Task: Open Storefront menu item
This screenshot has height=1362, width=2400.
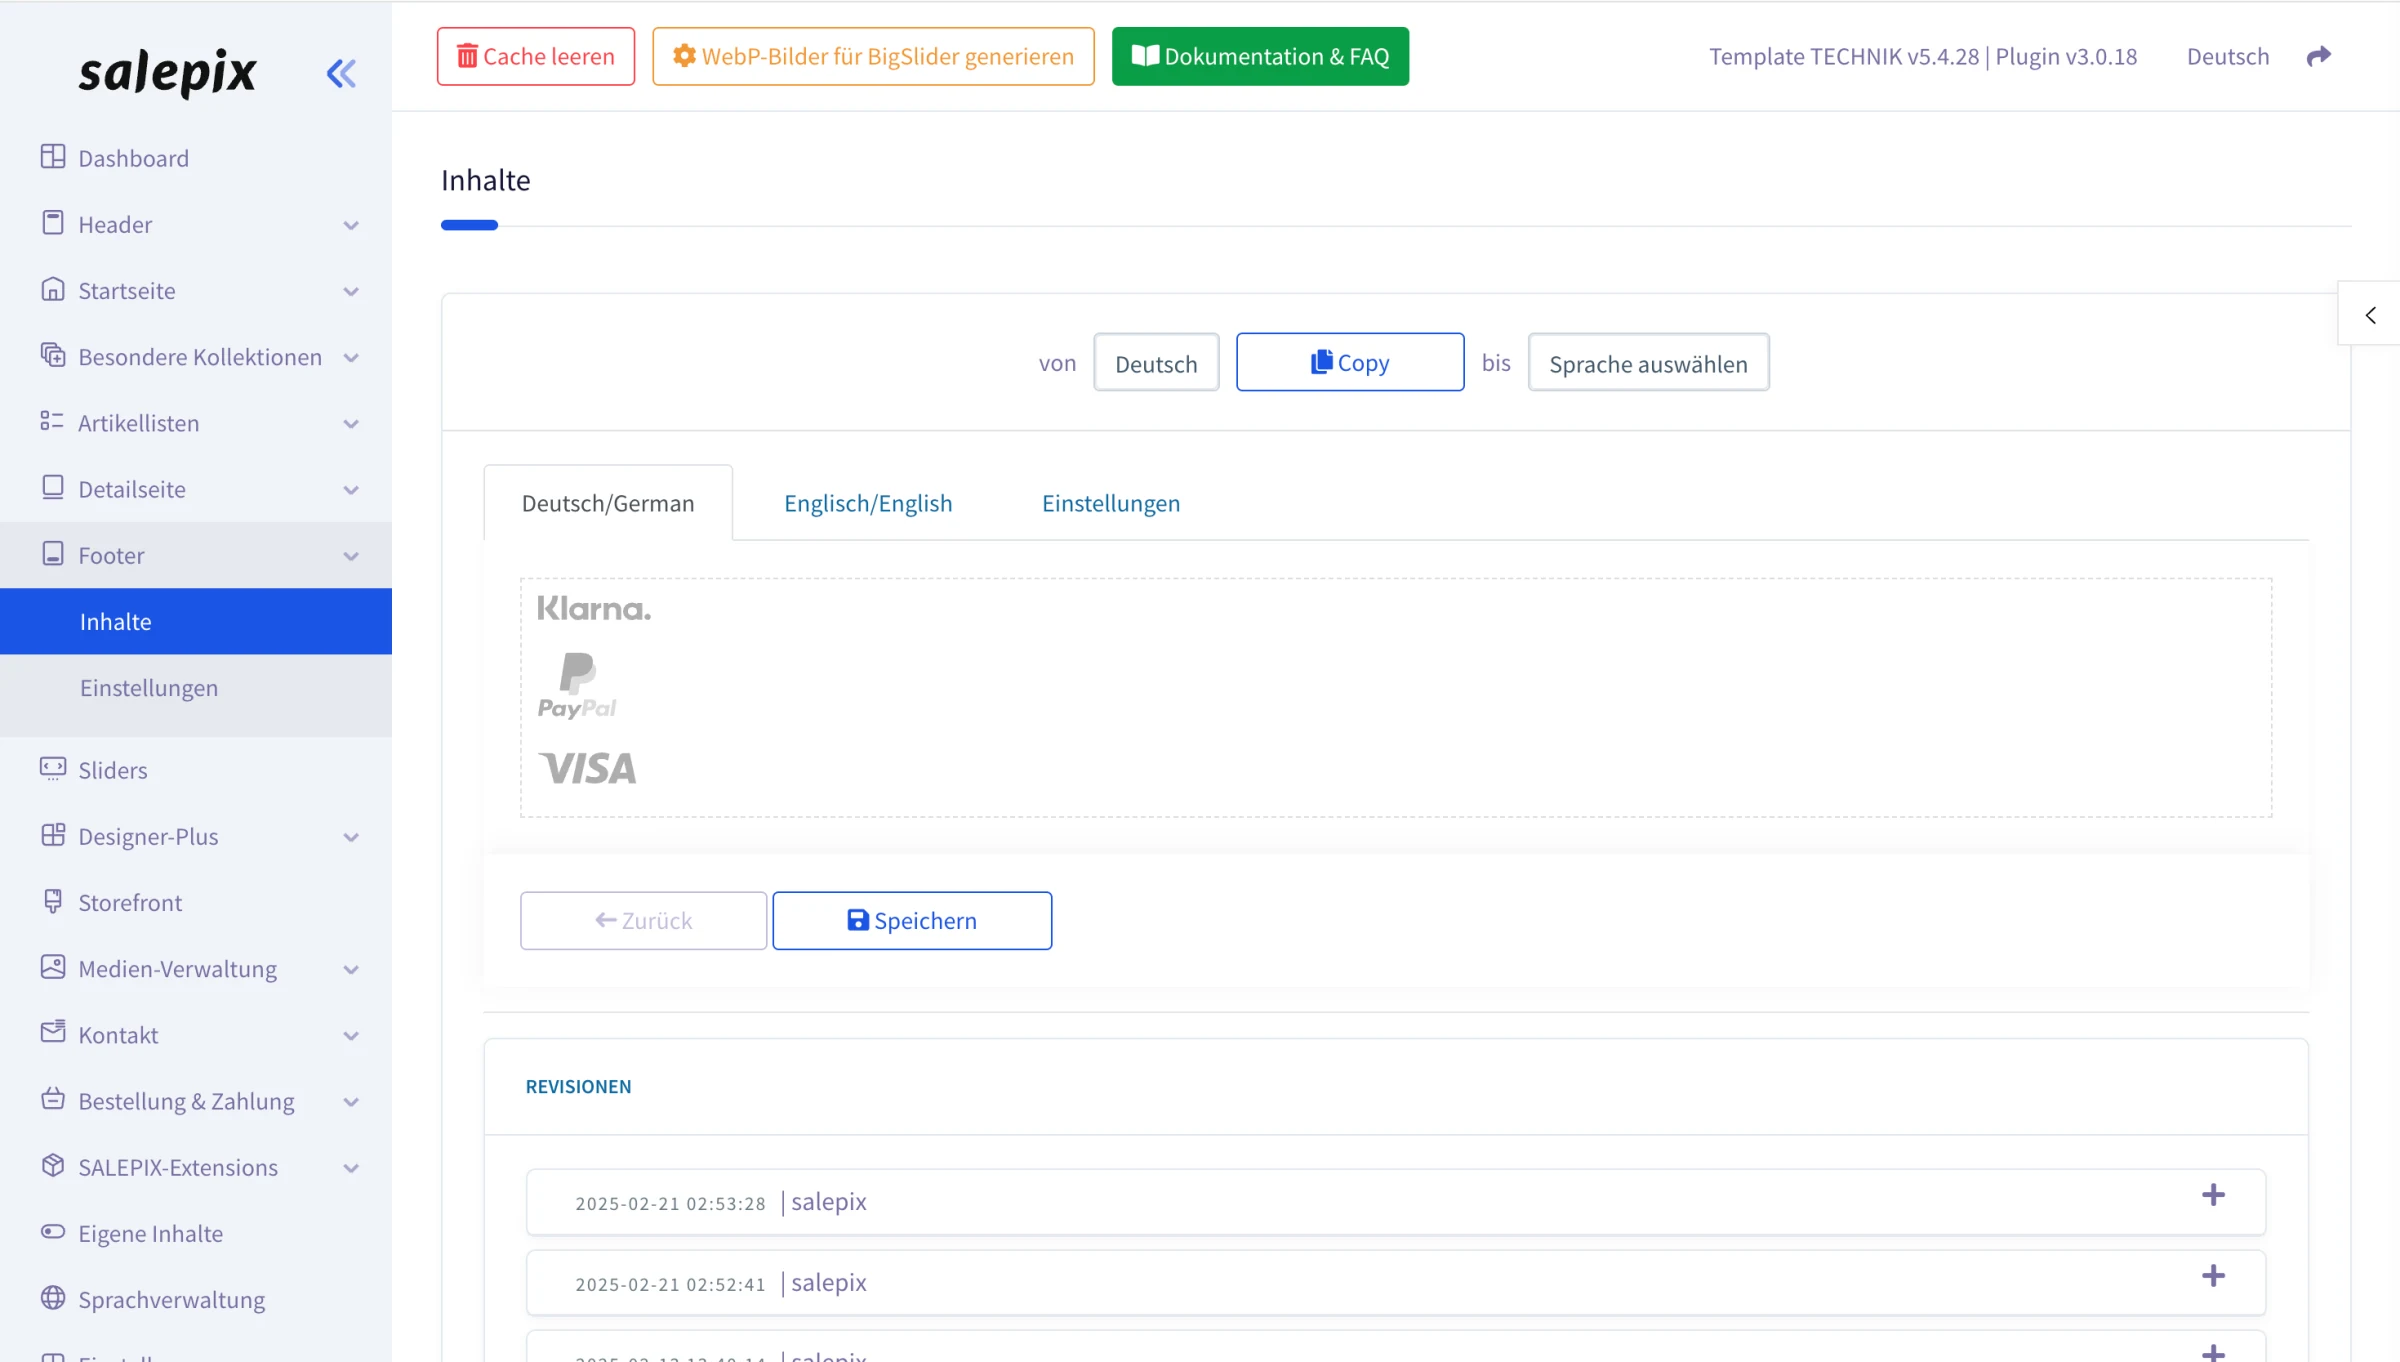Action: coord(196,902)
